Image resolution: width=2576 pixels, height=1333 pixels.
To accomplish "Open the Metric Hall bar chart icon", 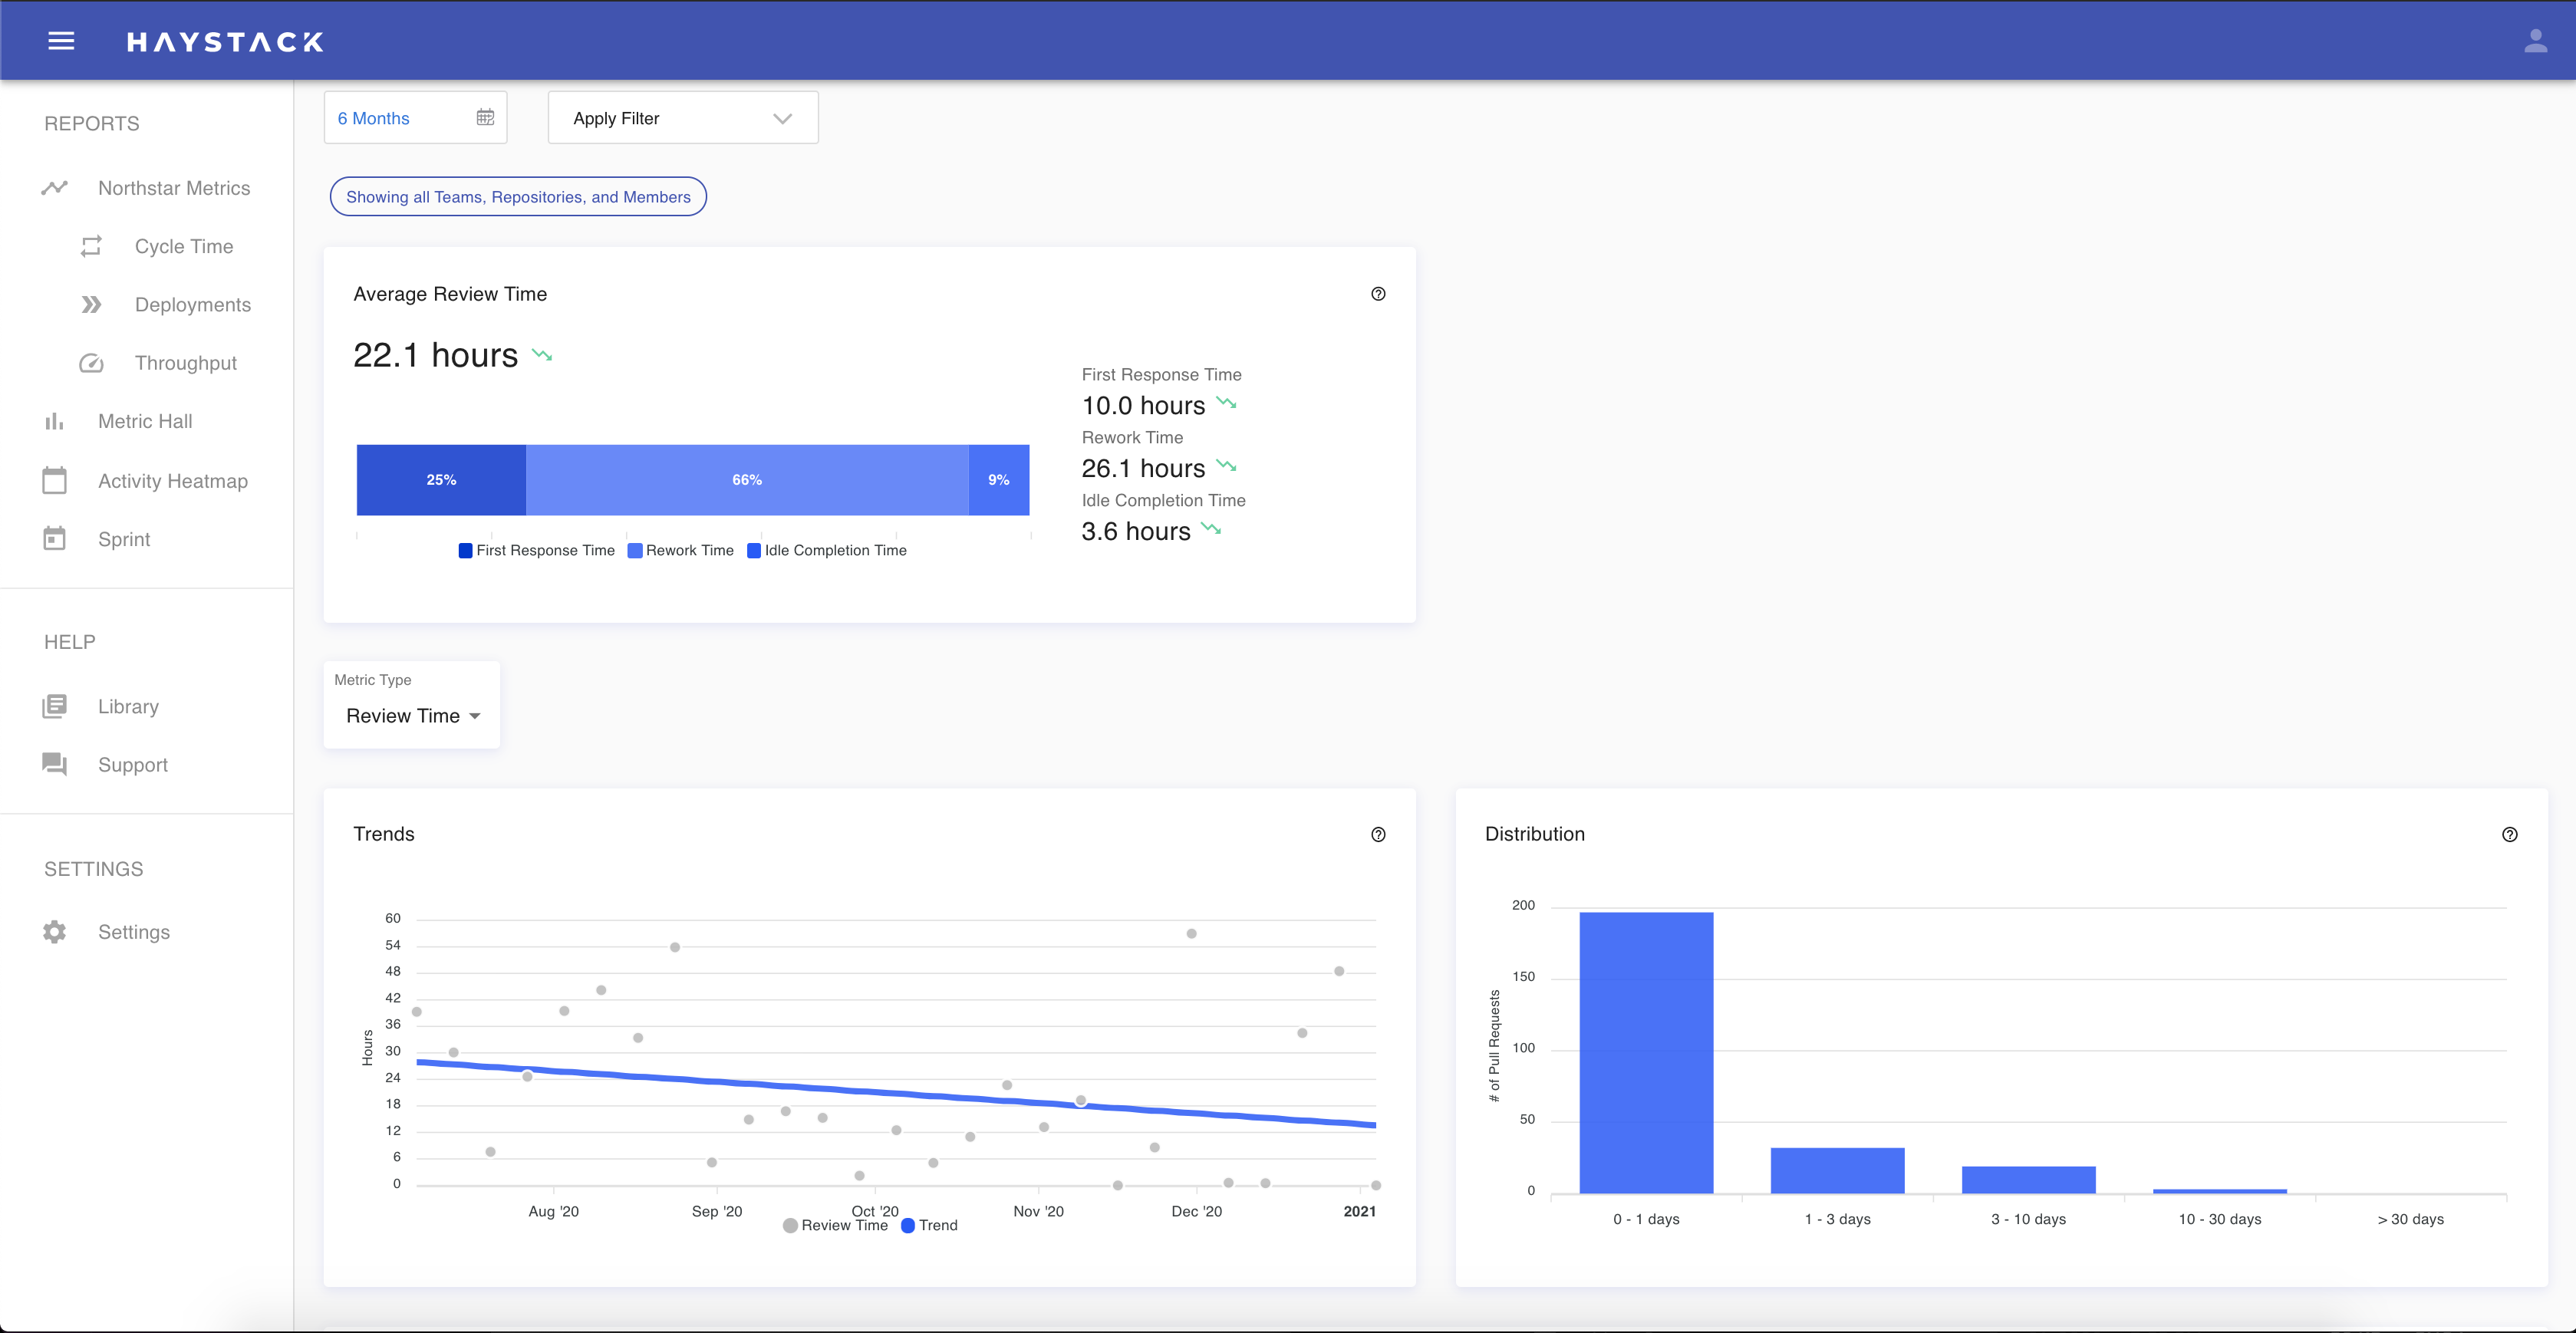I will point(54,421).
